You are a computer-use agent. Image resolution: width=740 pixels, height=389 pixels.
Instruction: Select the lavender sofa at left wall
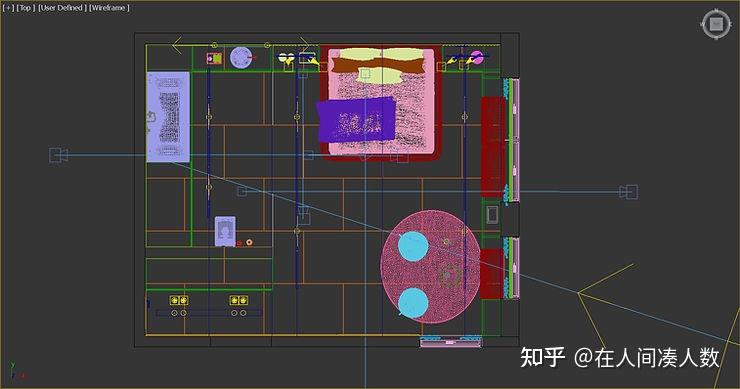point(168,117)
